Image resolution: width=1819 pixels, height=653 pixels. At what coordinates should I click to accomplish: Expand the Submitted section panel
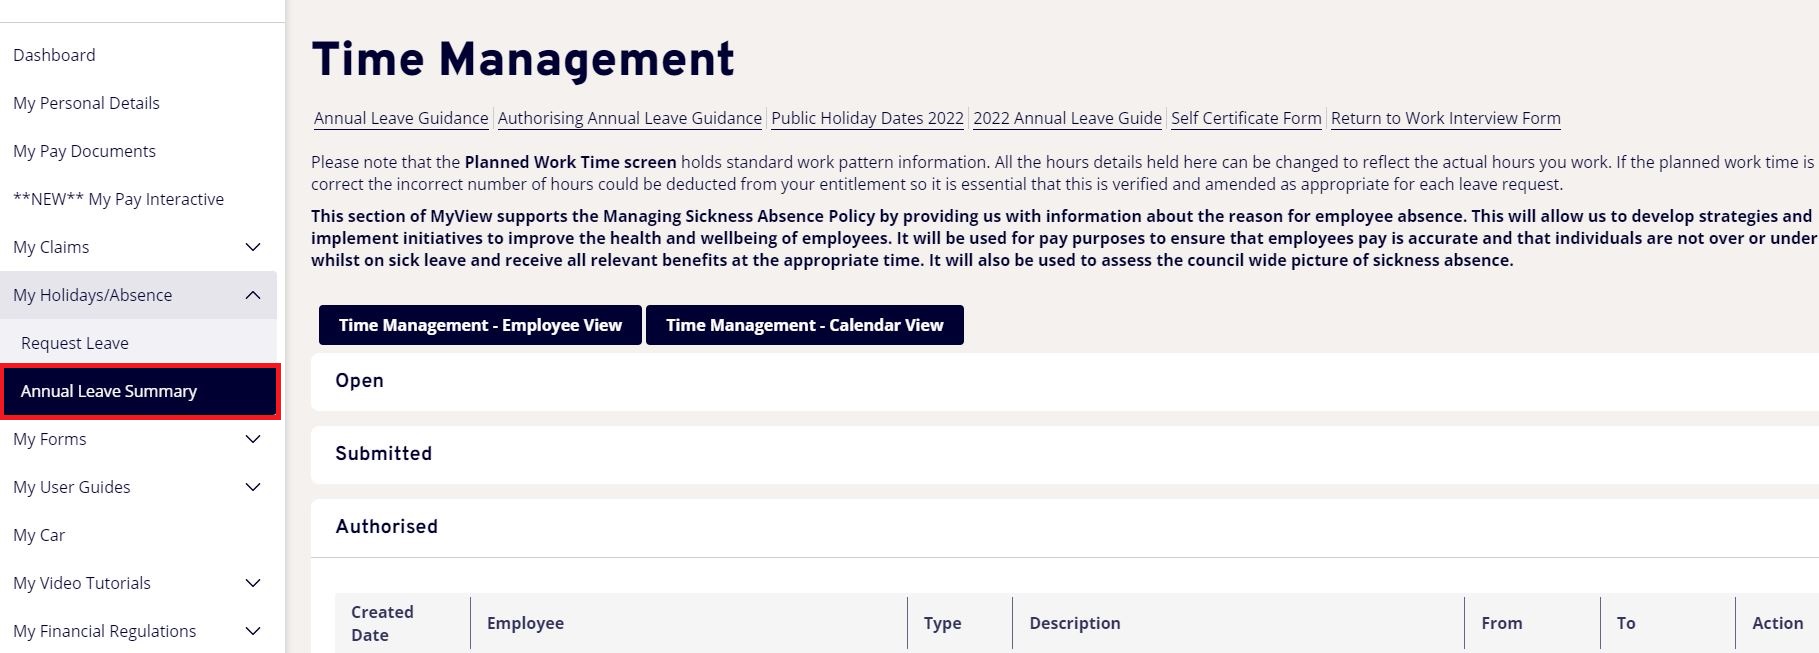(x=384, y=454)
